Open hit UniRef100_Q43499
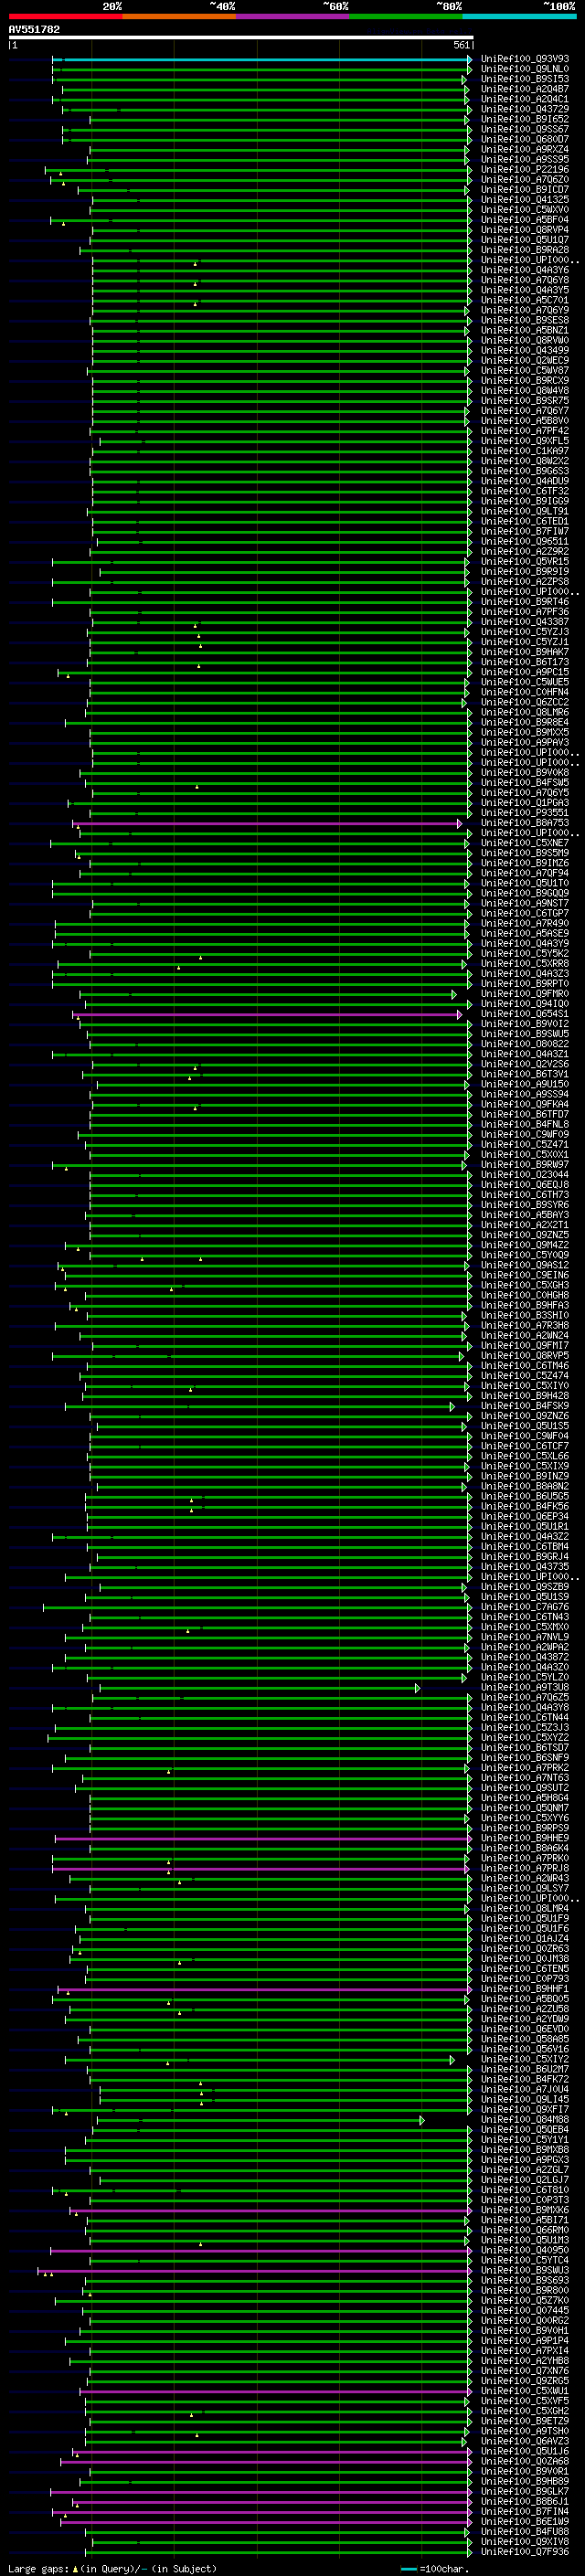Viewport: 585px width, 2576px height. (x=525, y=351)
